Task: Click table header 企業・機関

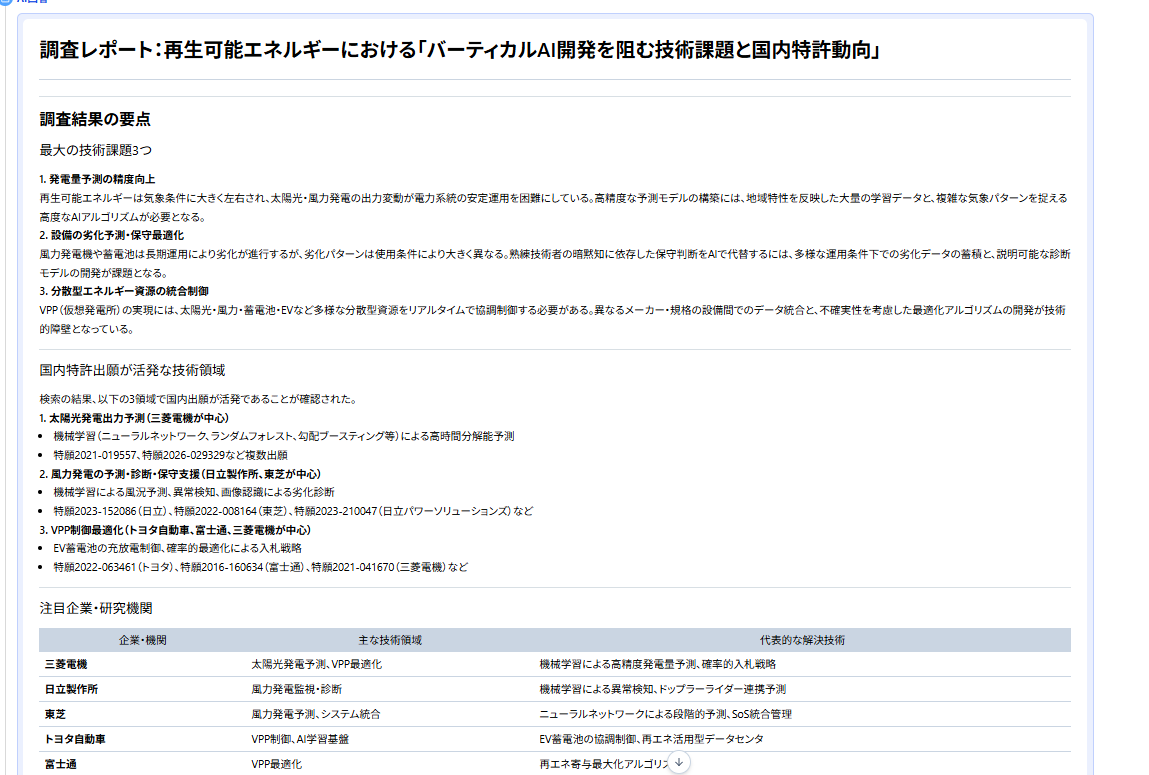Action: 143,640
